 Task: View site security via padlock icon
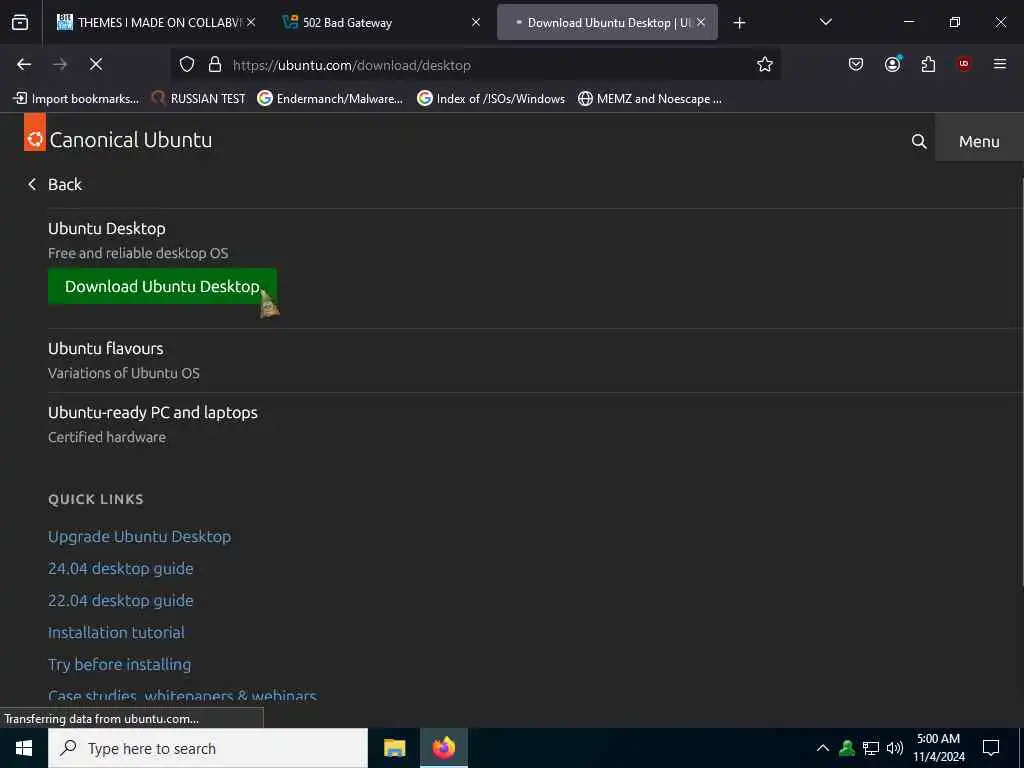tap(215, 65)
